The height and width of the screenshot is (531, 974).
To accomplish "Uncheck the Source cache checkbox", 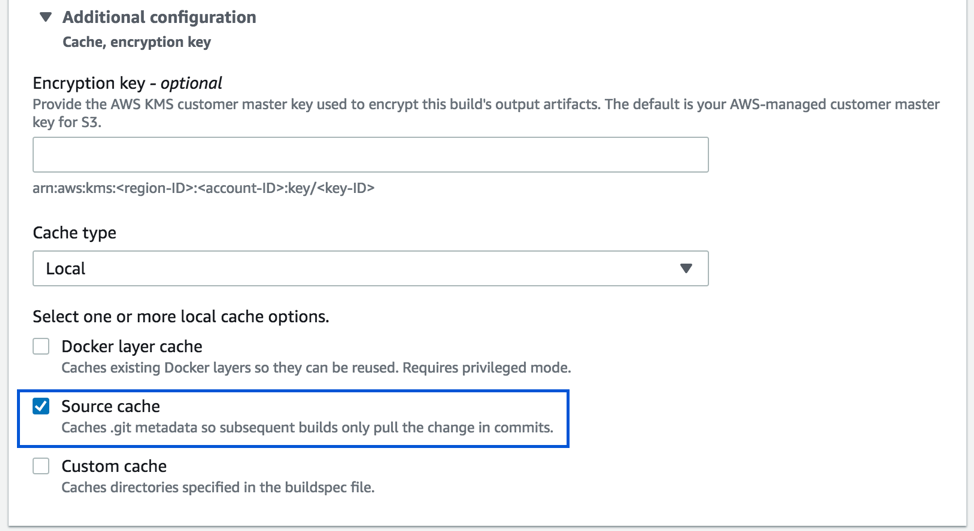I will click(41, 406).
